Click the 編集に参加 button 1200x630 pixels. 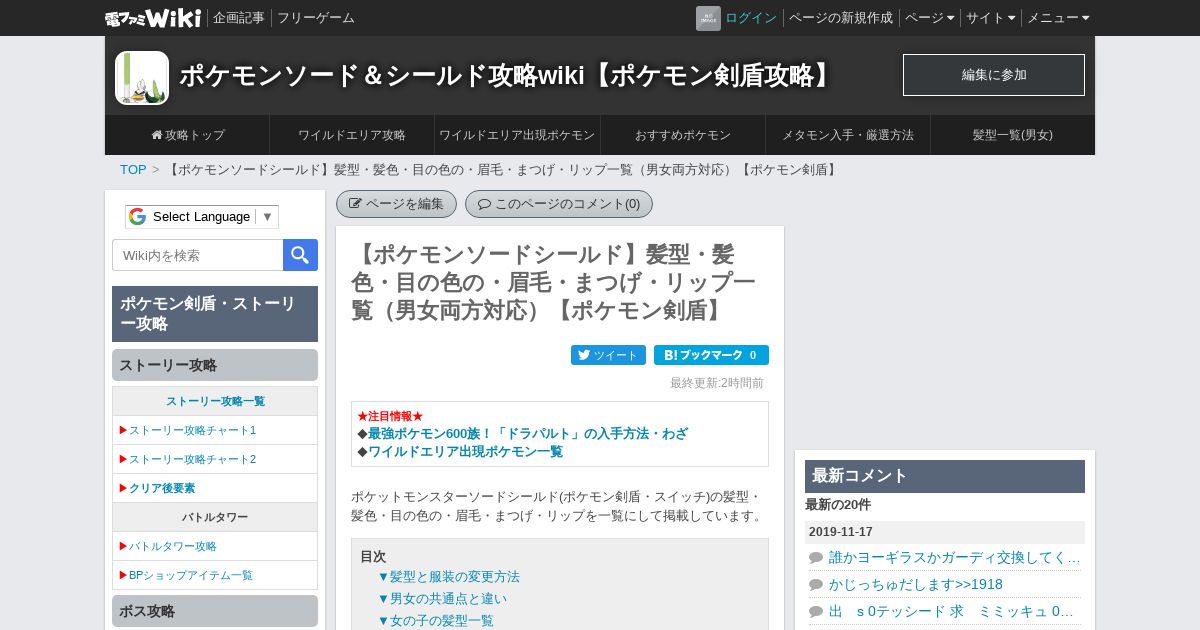coord(994,75)
